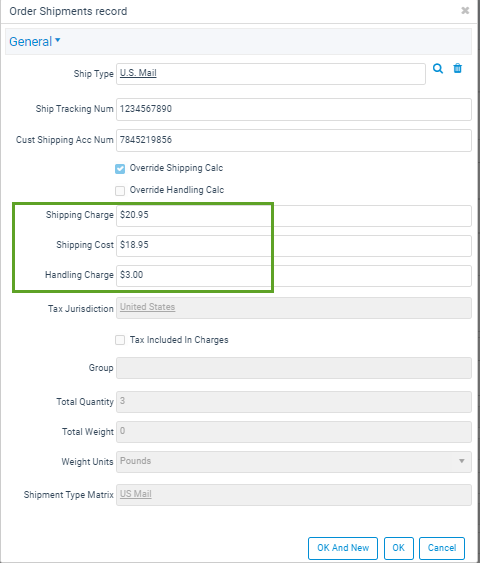480x563 pixels.
Task: Cancel the shipment record dialog
Action: pyautogui.click(x=442, y=548)
